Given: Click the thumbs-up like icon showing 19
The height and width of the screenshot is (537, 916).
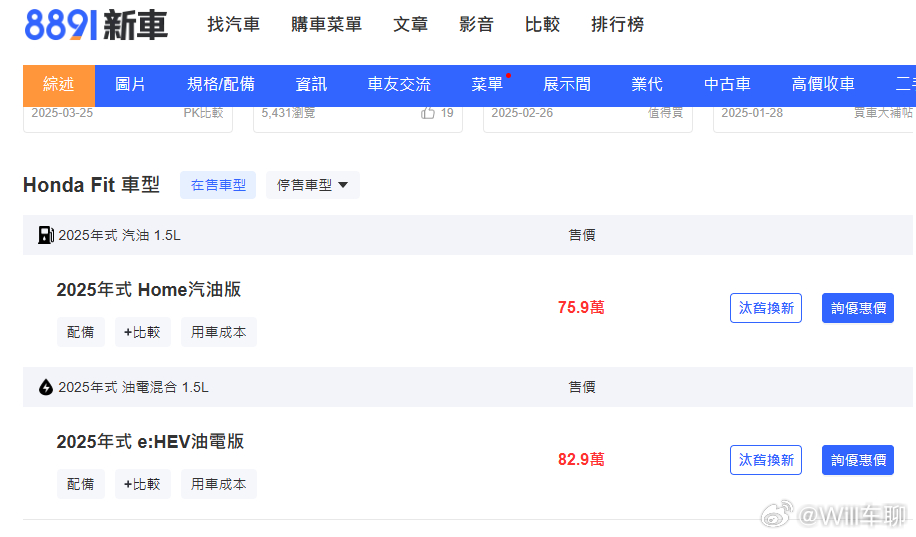Looking at the screenshot, I should pyautogui.click(x=428, y=113).
